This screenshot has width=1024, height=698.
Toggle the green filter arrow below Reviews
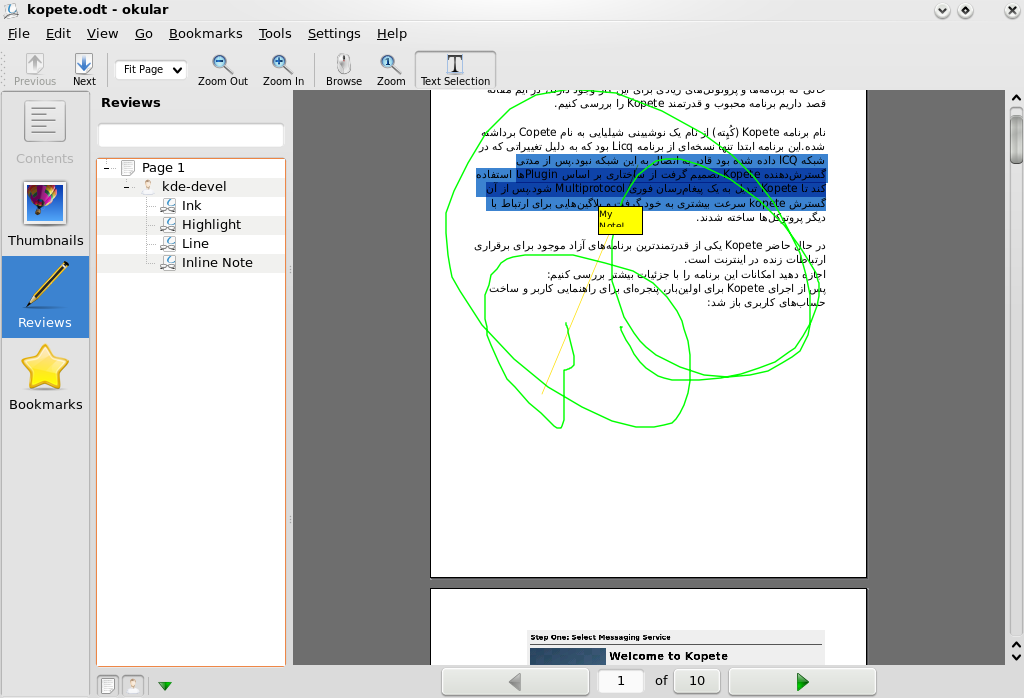[x=165, y=686]
